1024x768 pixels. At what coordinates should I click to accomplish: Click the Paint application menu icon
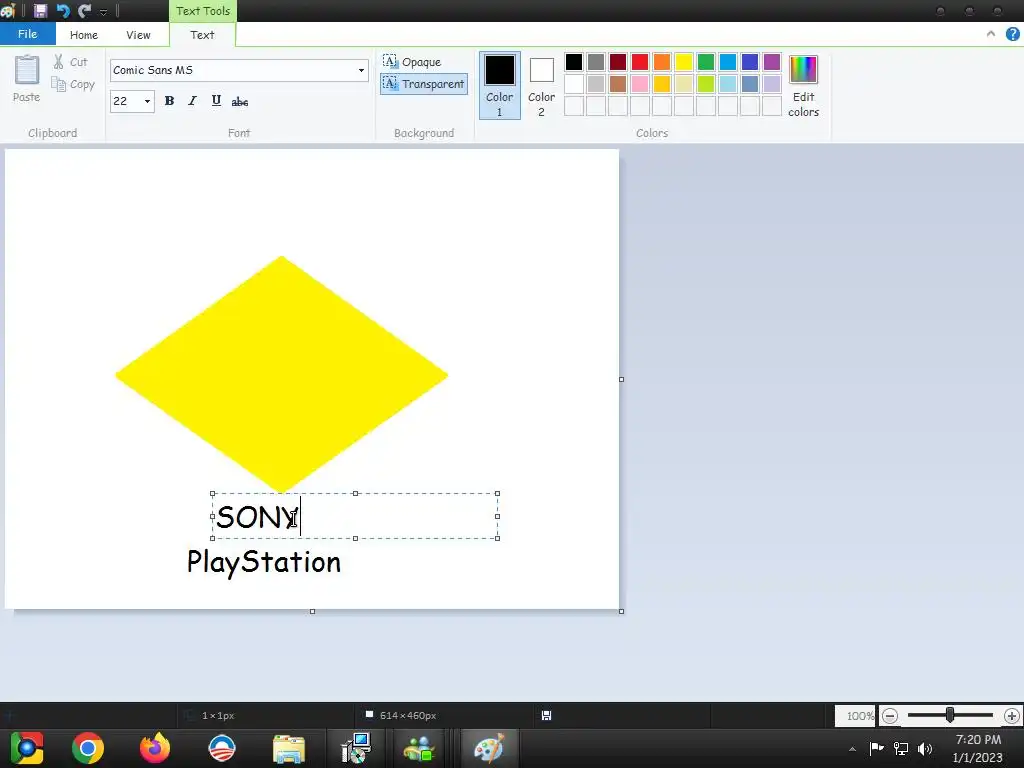(8, 10)
